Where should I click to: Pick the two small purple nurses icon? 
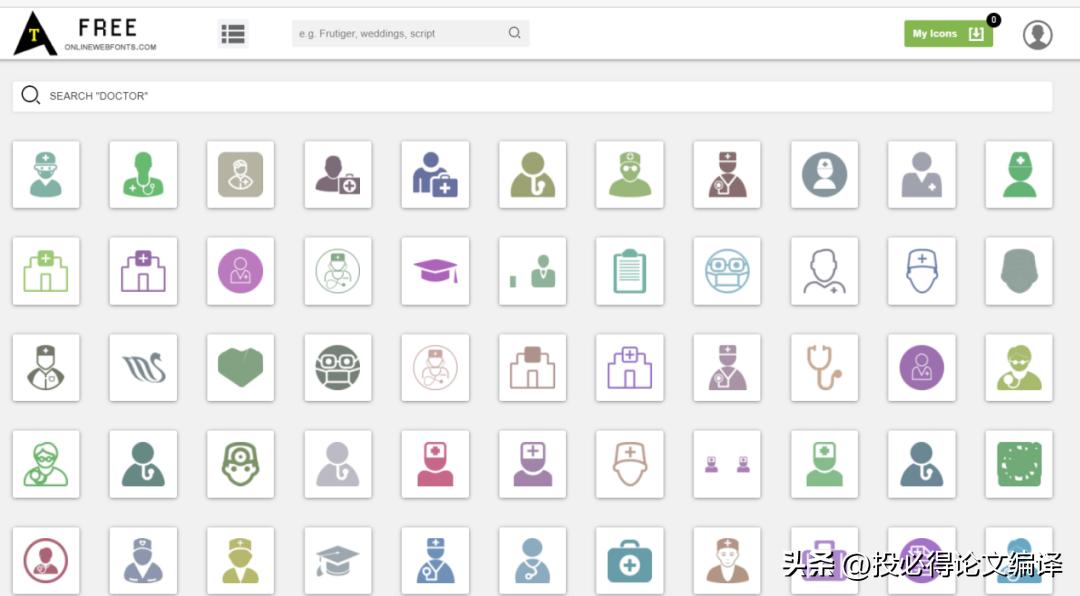click(x=727, y=464)
